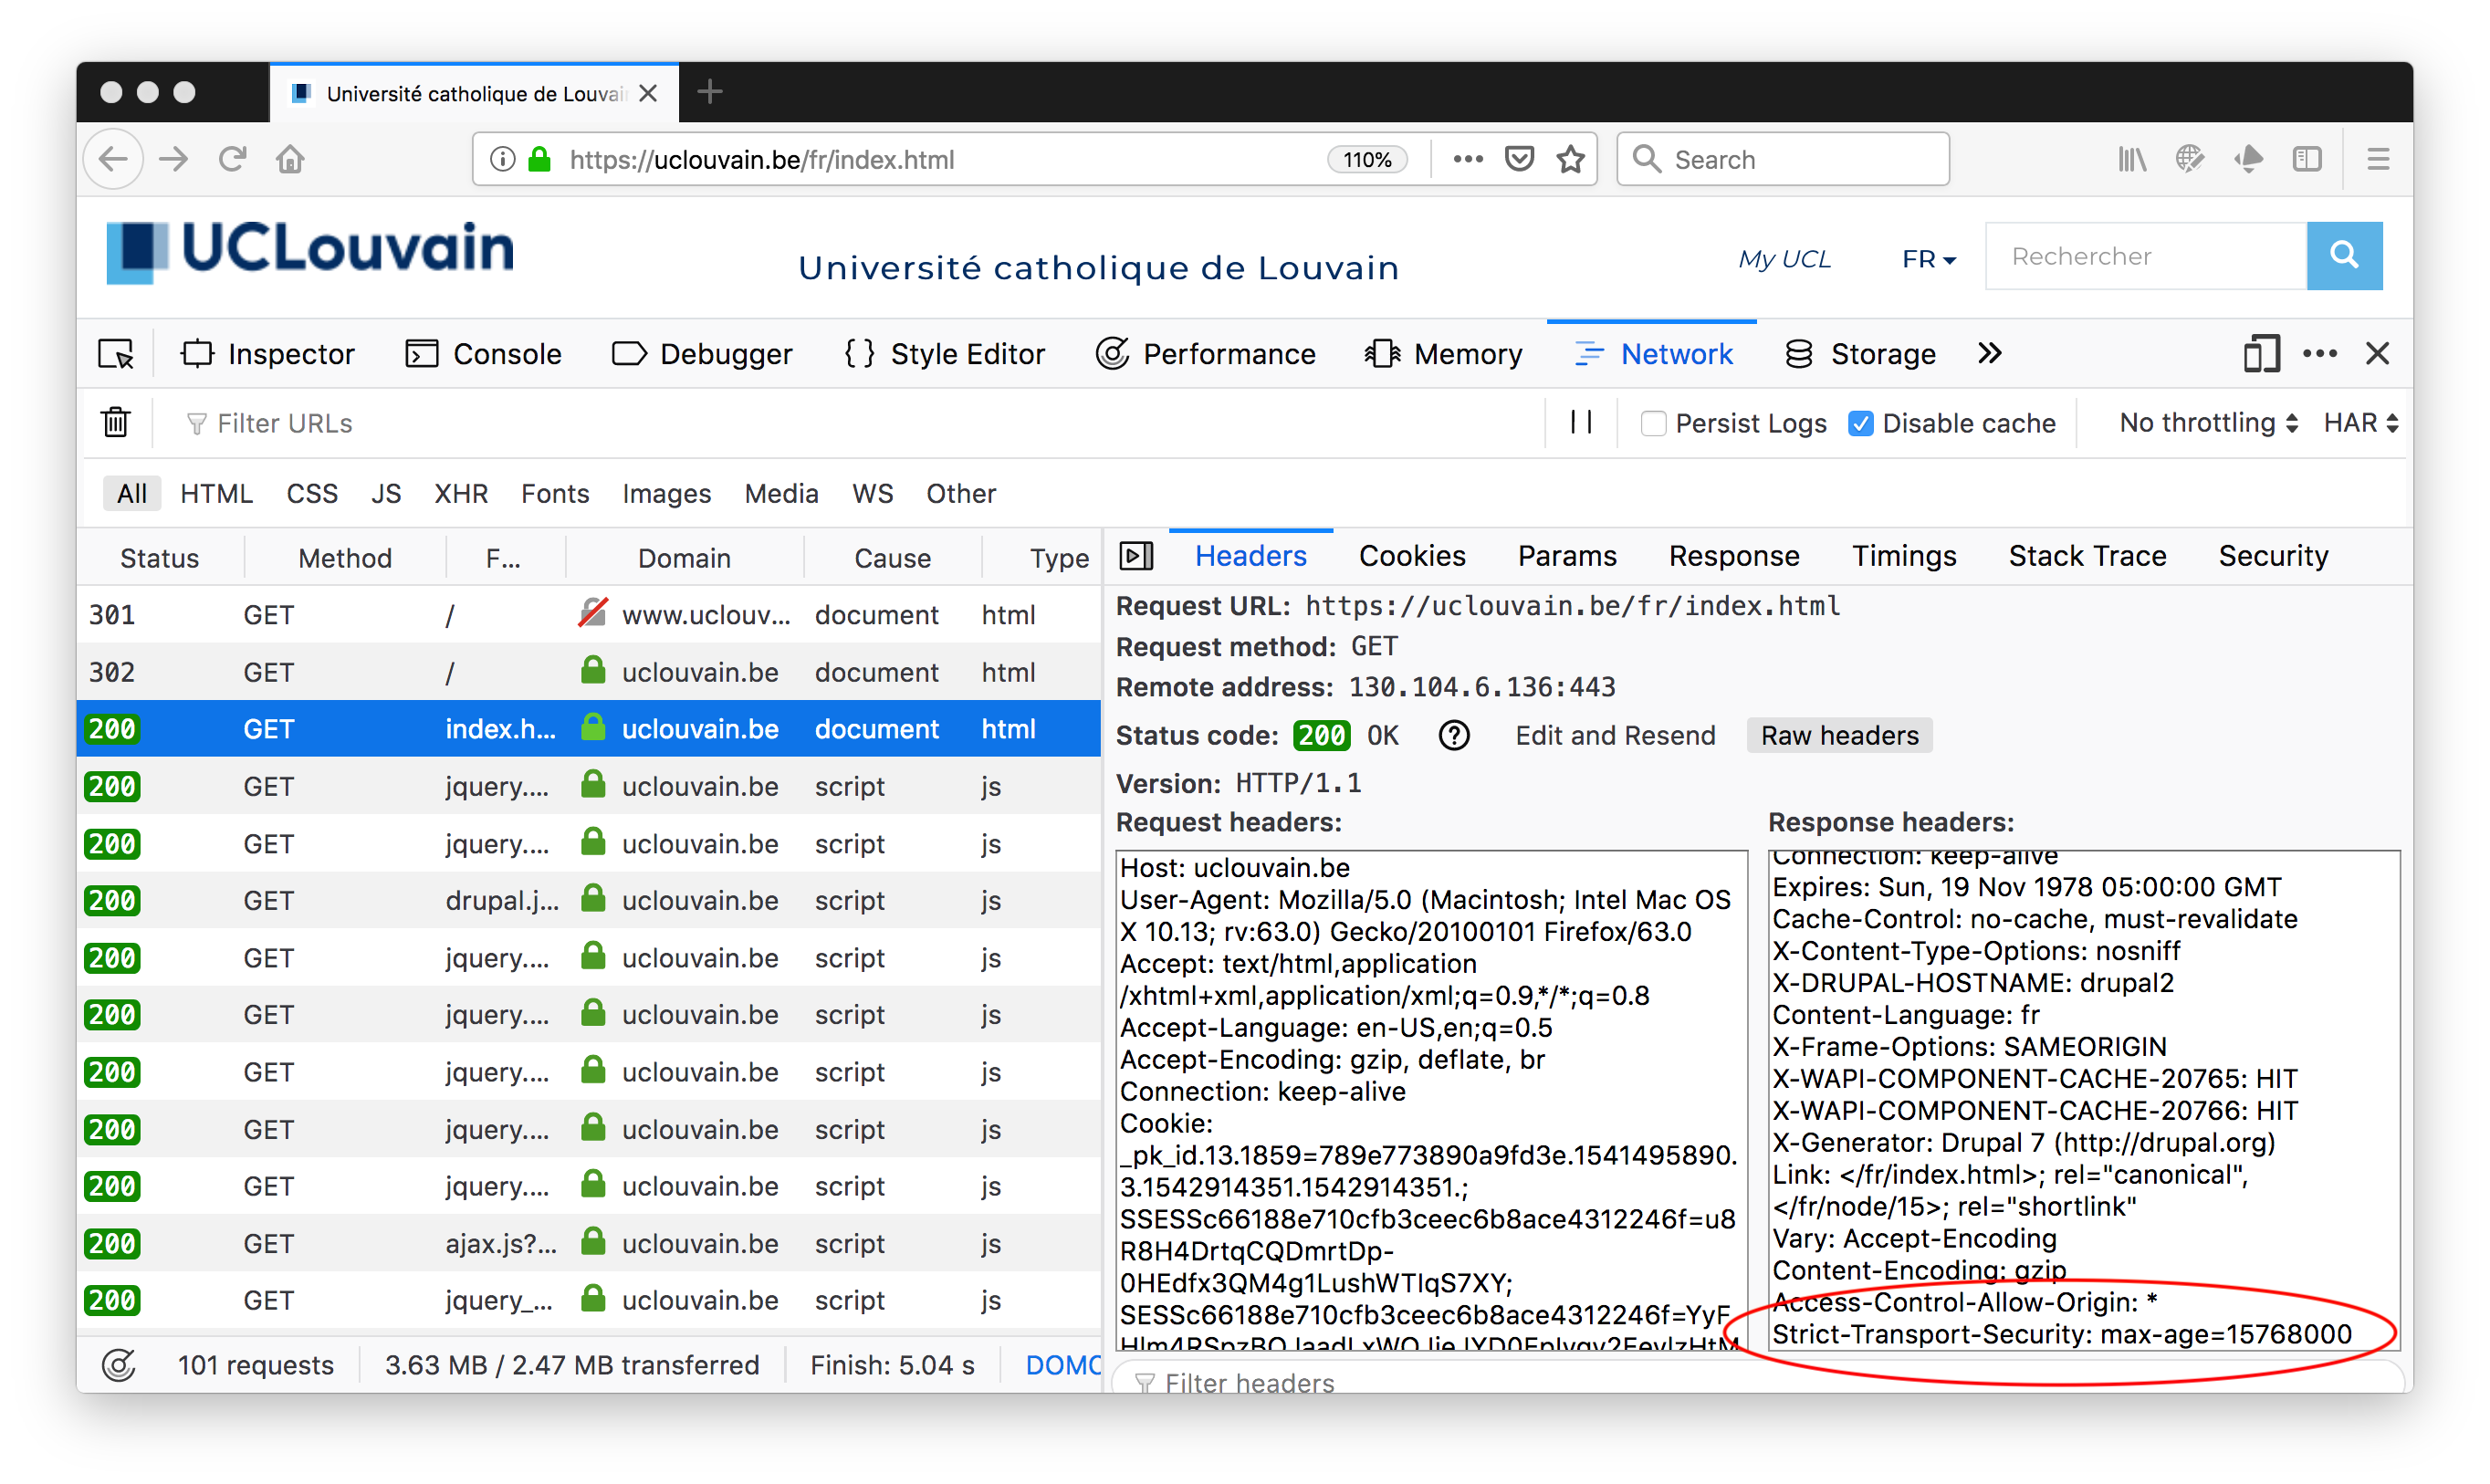The width and height of the screenshot is (2490, 1484).
Task: Filter requests by JS
Action: click(x=386, y=494)
